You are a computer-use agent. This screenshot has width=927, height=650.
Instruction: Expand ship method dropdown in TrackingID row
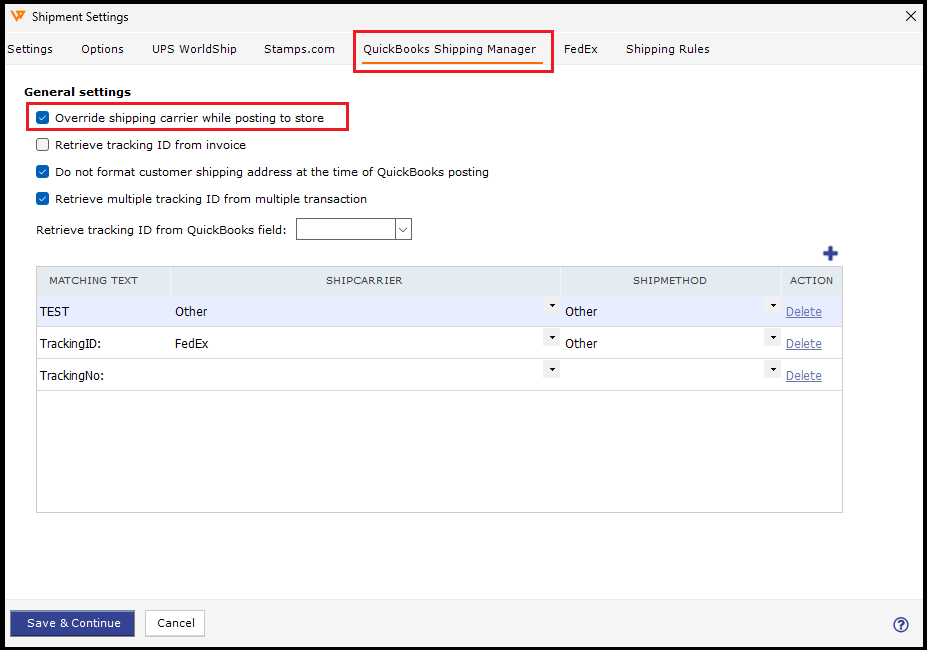click(772, 338)
